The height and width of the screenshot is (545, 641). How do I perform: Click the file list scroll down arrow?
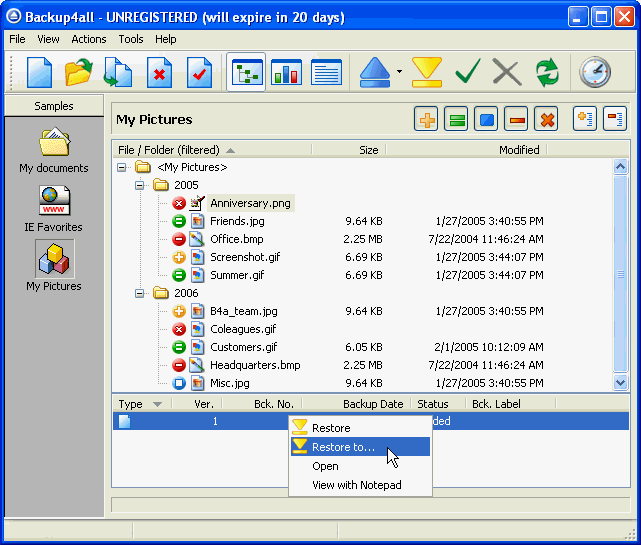click(620, 382)
